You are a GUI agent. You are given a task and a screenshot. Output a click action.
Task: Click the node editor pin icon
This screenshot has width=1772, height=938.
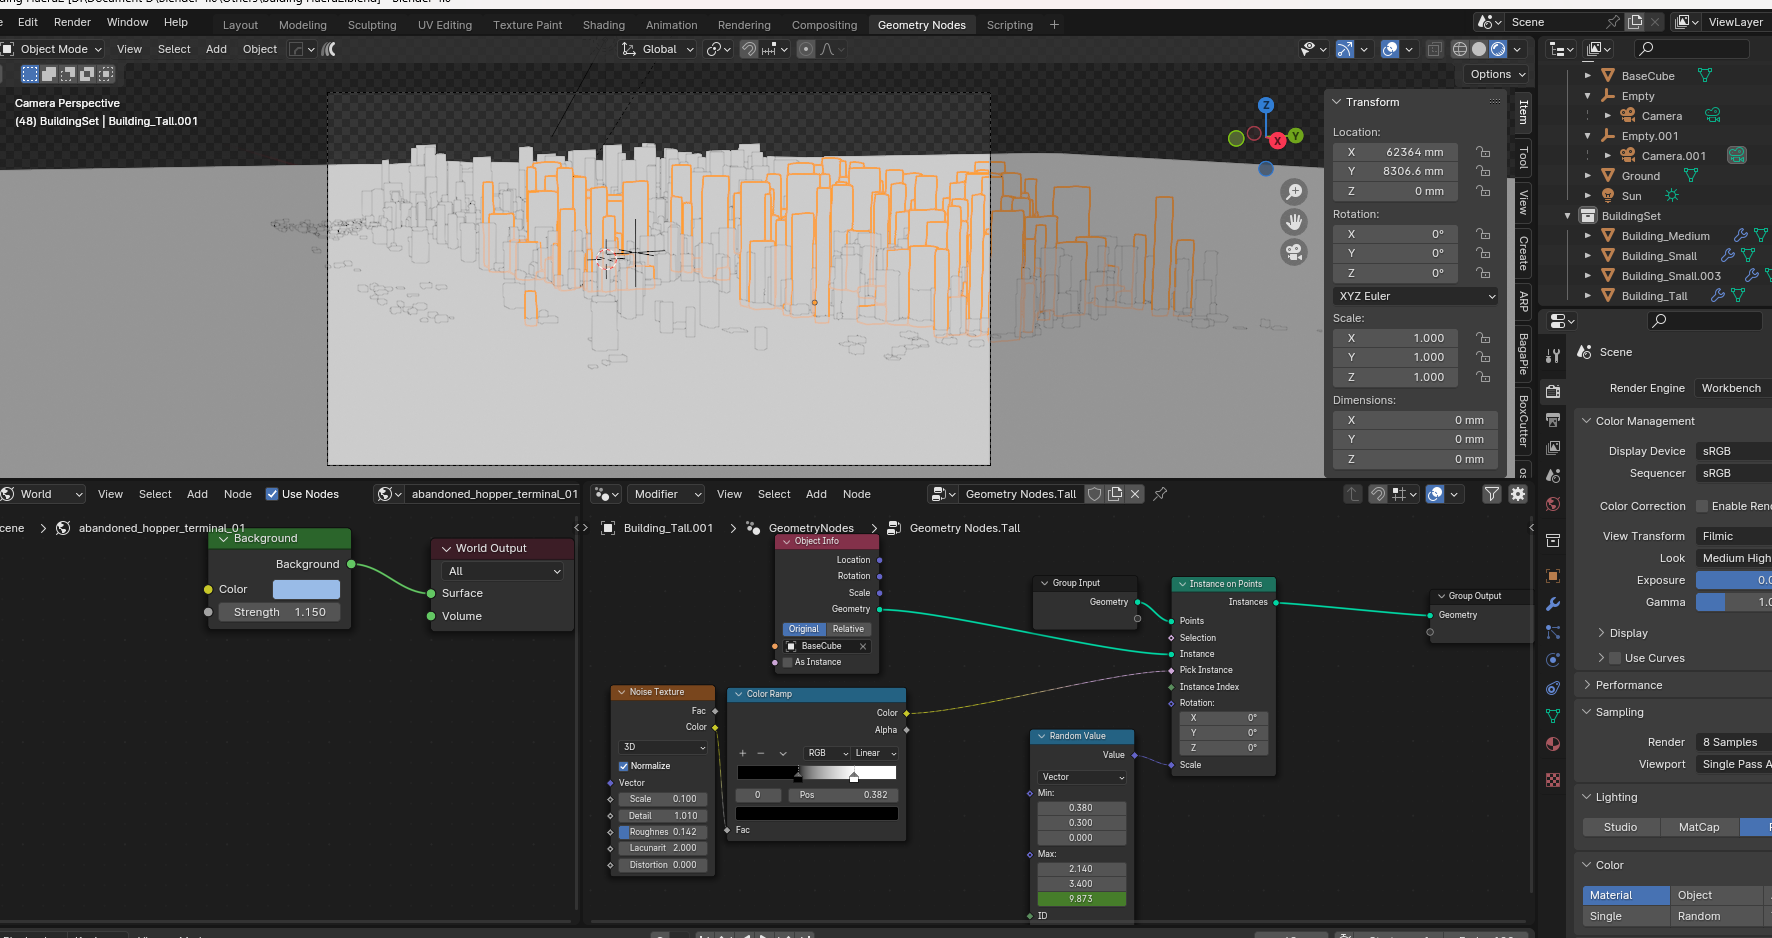(x=1160, y=494)
